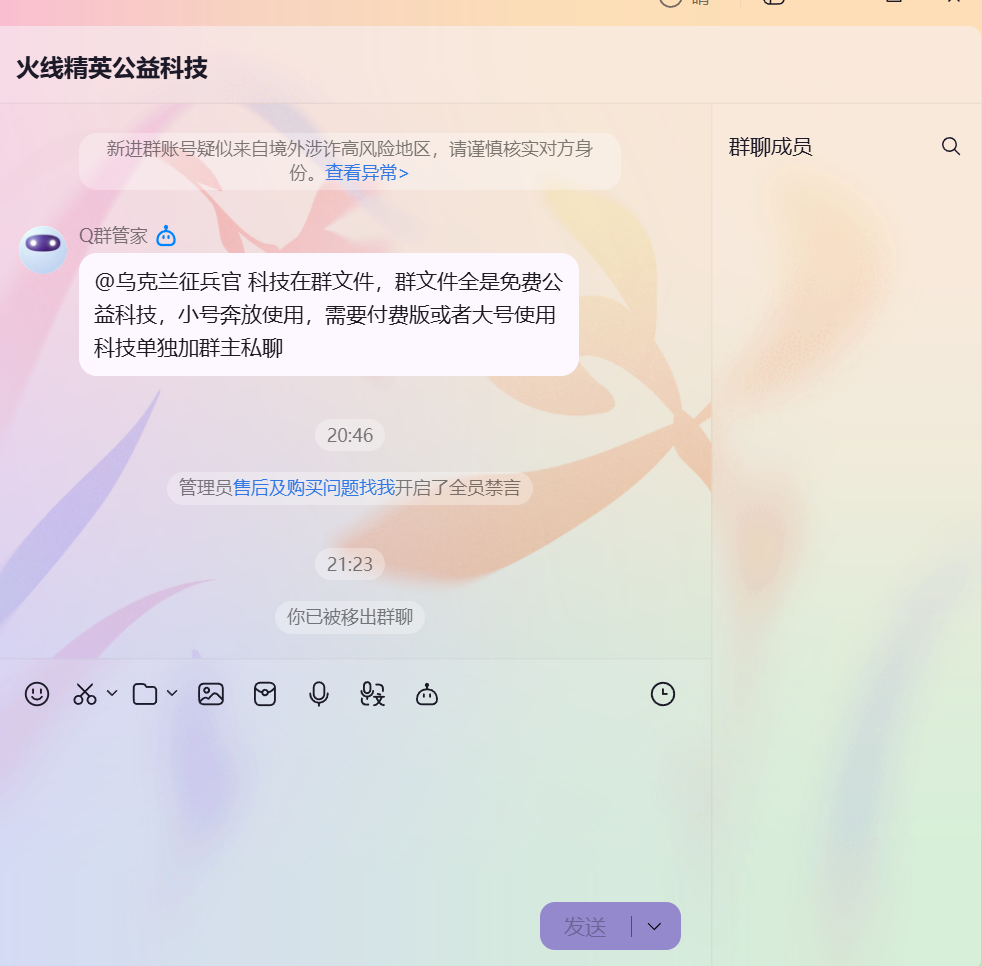Expand the screenshot options dropdown arrow
Image resolution: width=982 pixels, height=966 pixels.
(x=112, y=693)
